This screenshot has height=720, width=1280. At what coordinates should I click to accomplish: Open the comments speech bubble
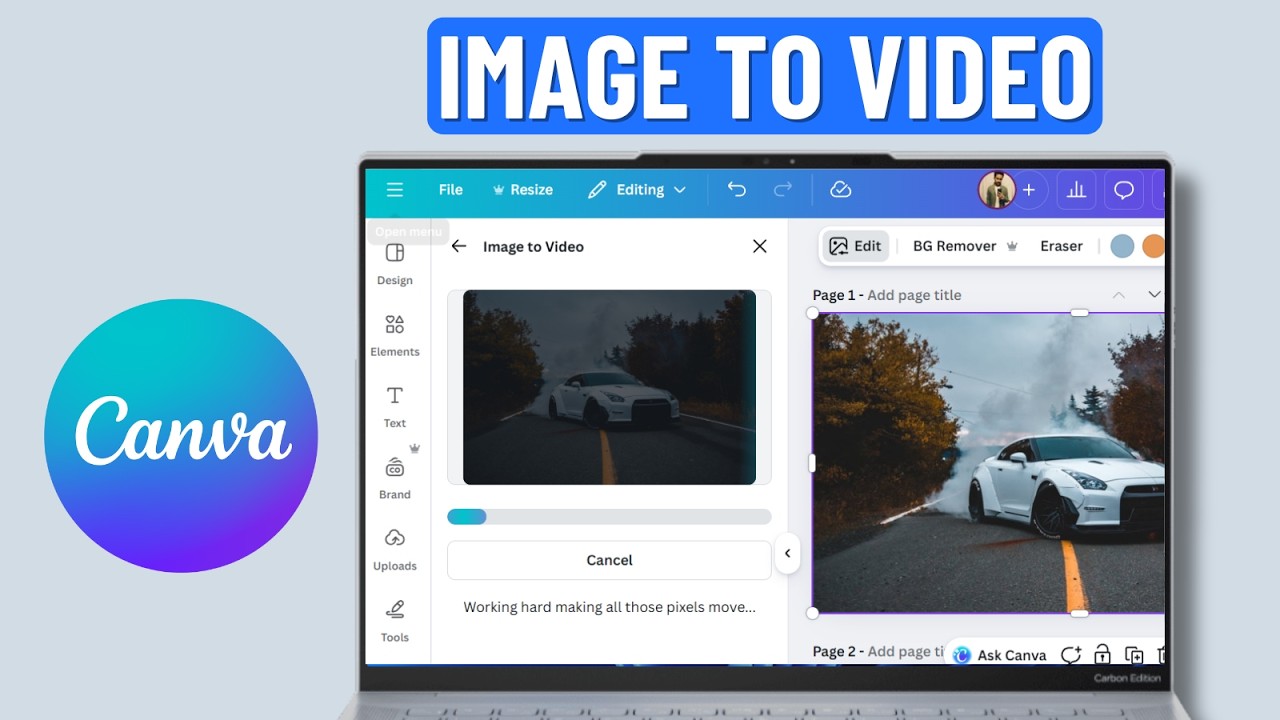[x=1124, y=190]
